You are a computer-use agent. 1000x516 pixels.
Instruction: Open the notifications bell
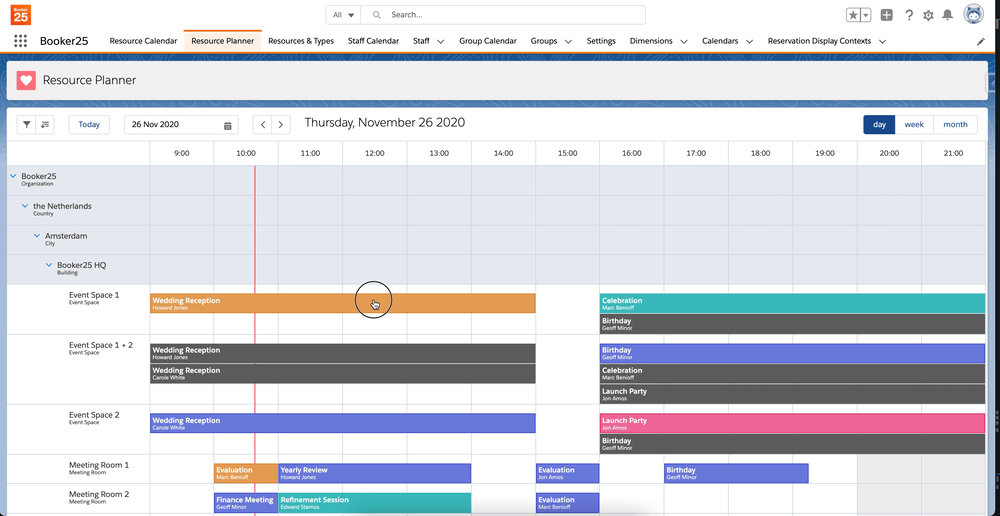[948, 15]
